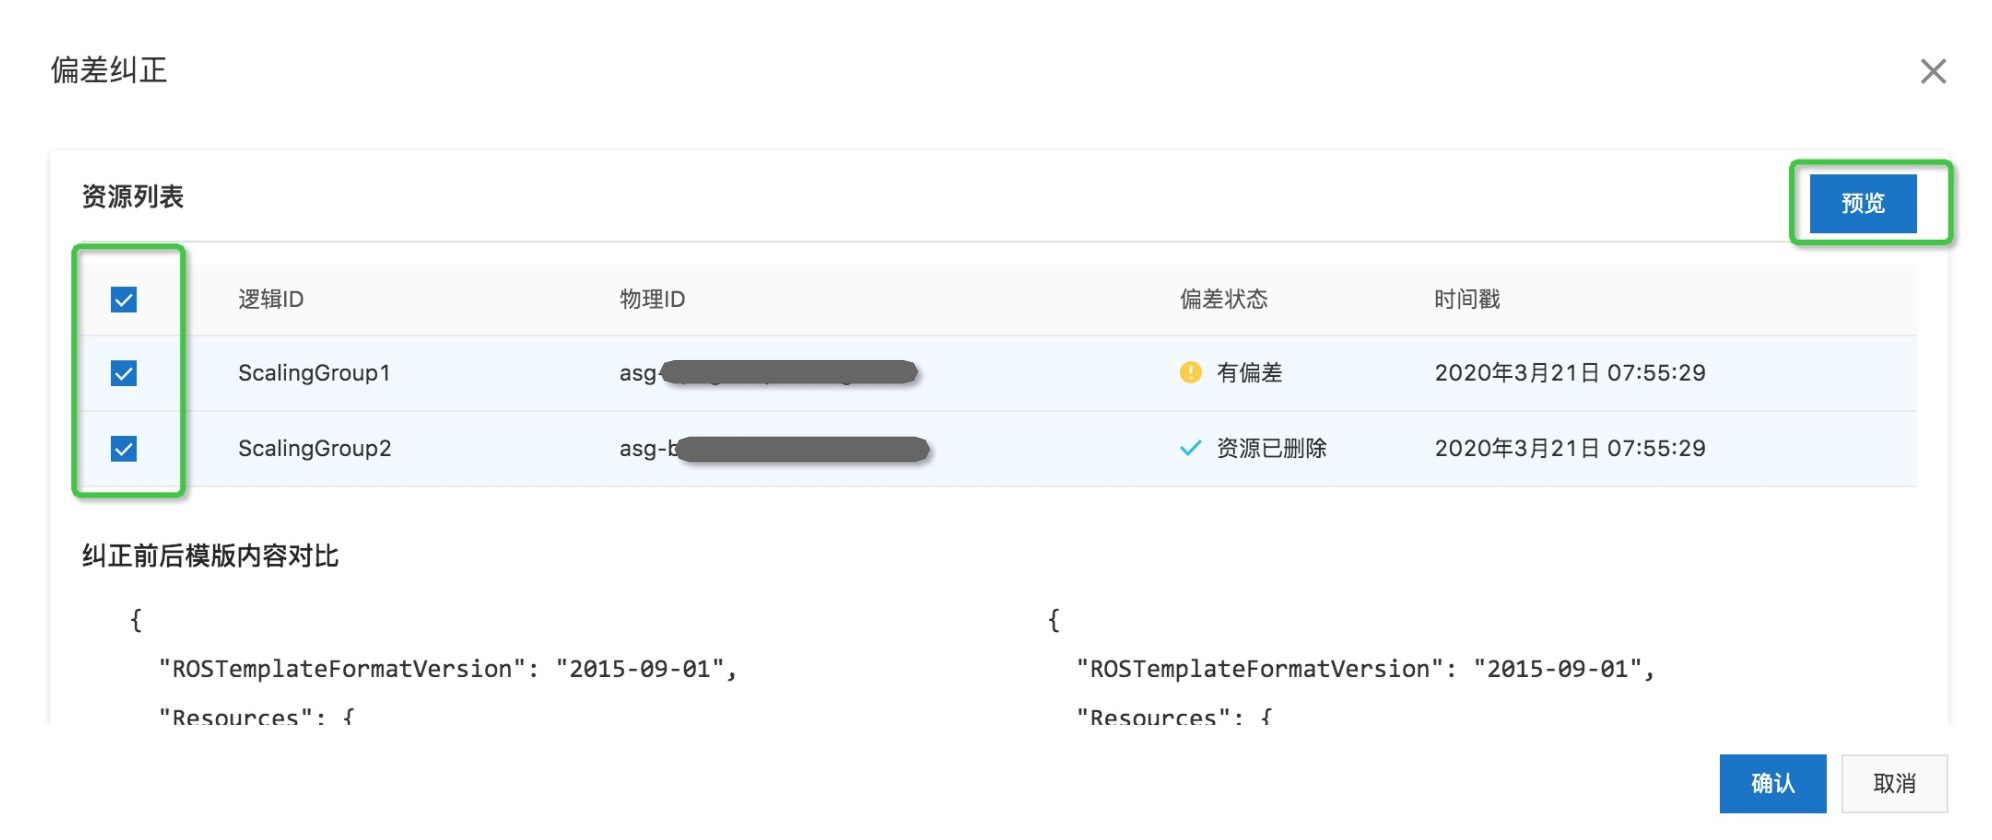Click the 物理ID column header
Image resolution: width=1992 pixels, height=840 pixels.
coord(652,299)
